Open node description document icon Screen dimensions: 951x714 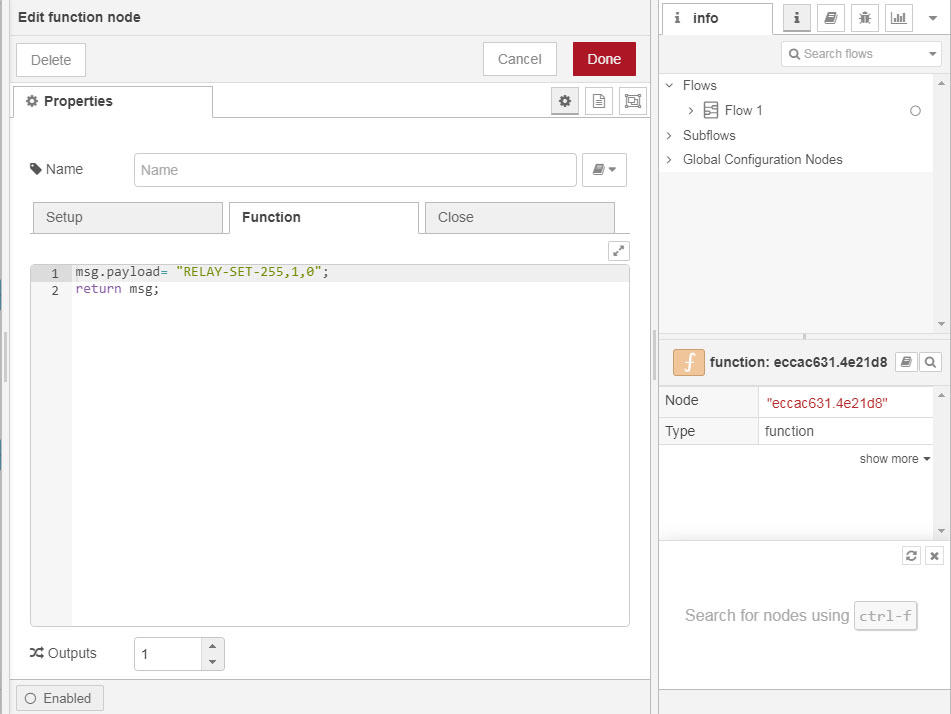pyautogui.click(x=598, y=101)
